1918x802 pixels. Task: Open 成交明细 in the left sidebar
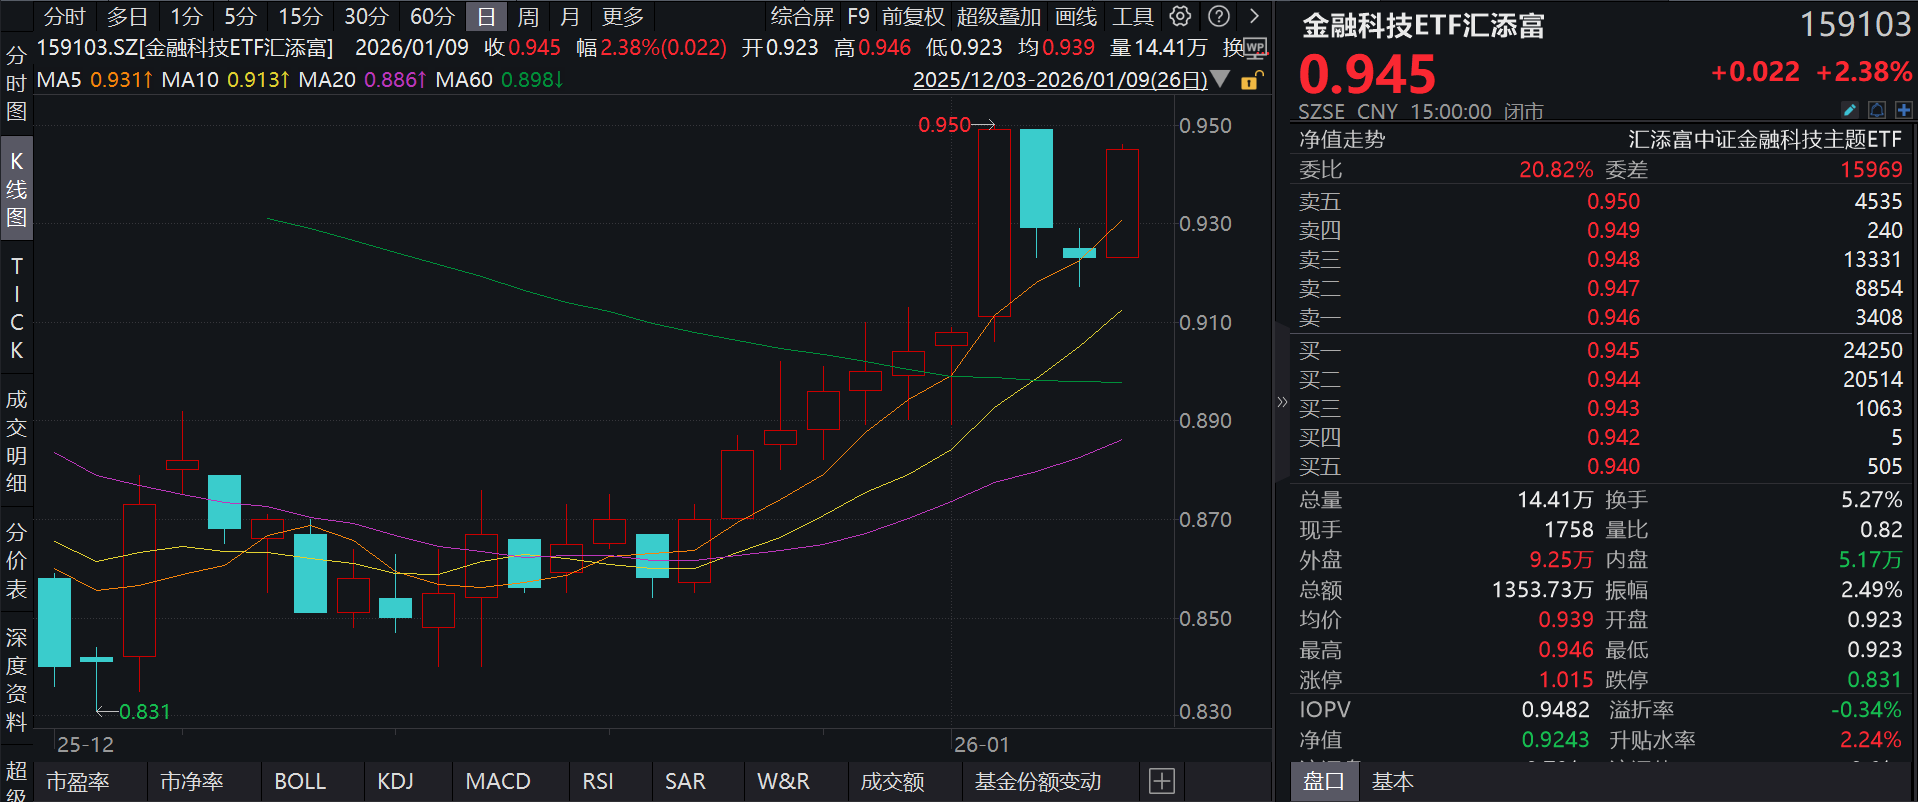click(16, 441)
